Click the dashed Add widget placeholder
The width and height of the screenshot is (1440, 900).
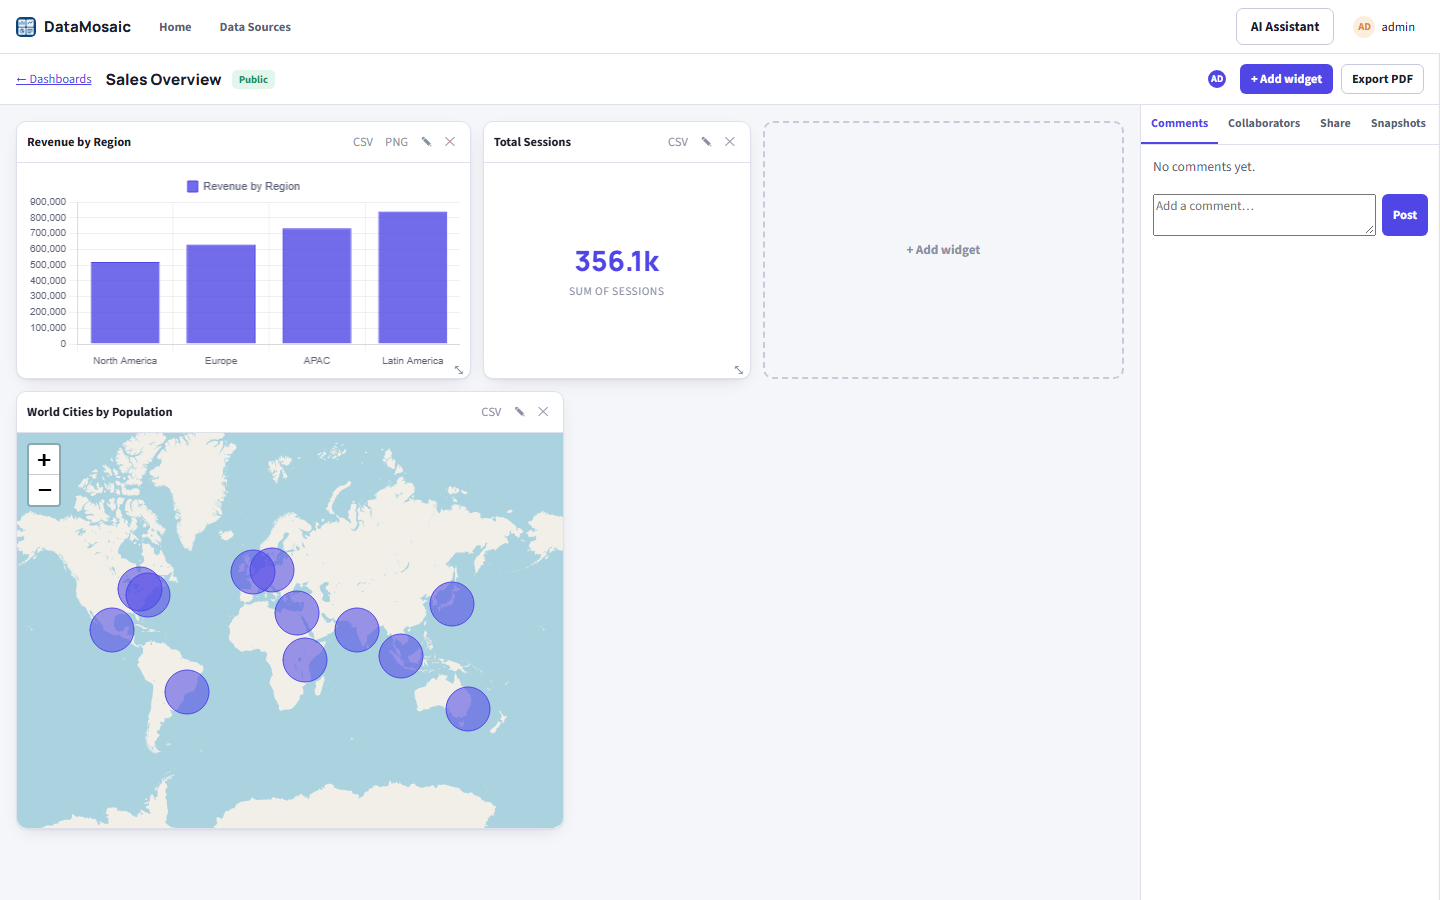(x=943, y=250)
